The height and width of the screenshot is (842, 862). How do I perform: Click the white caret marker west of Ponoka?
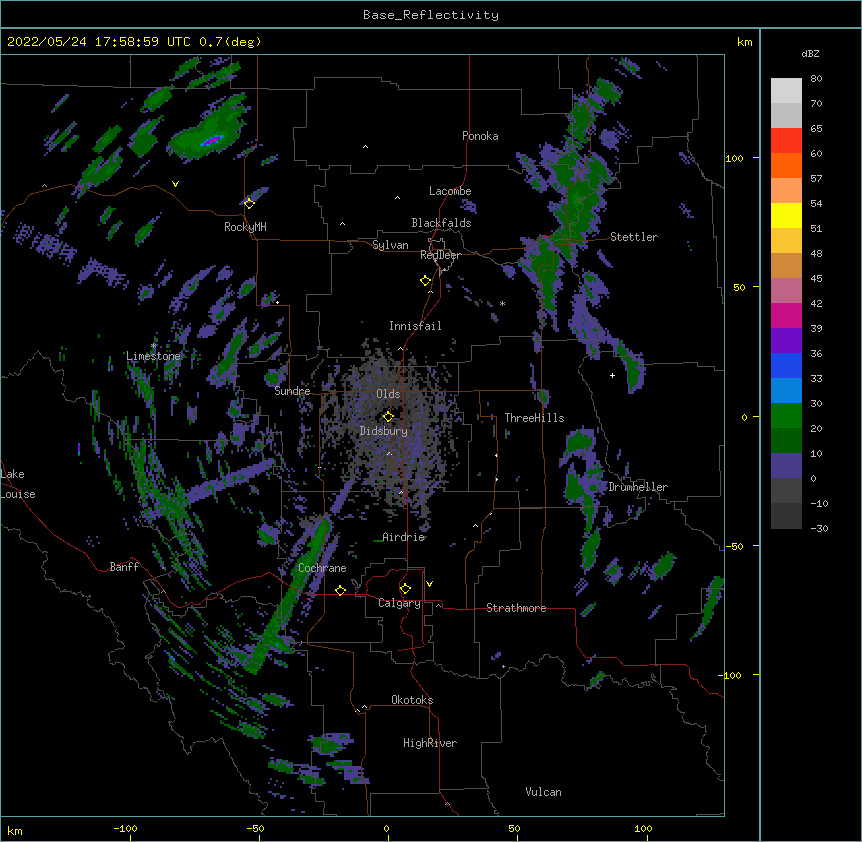pos(366,147)
